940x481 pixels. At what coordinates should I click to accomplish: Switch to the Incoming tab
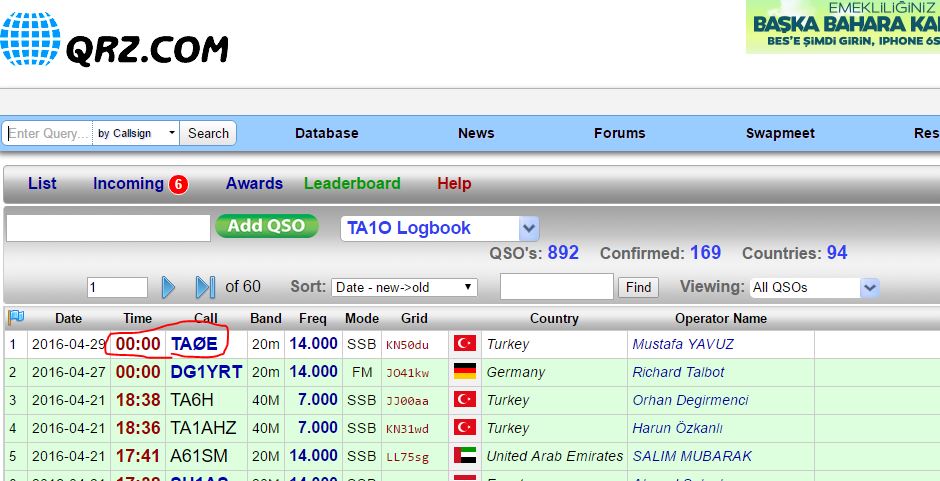click(x=128, y=184)
